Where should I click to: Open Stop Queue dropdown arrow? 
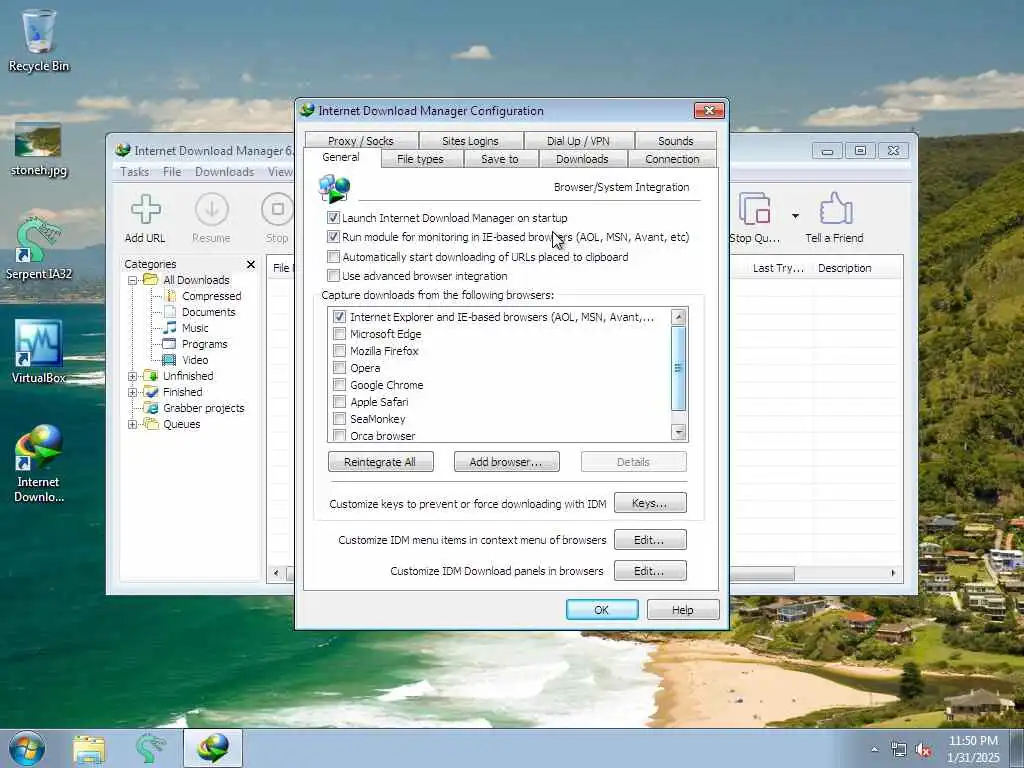pos(795,216)
